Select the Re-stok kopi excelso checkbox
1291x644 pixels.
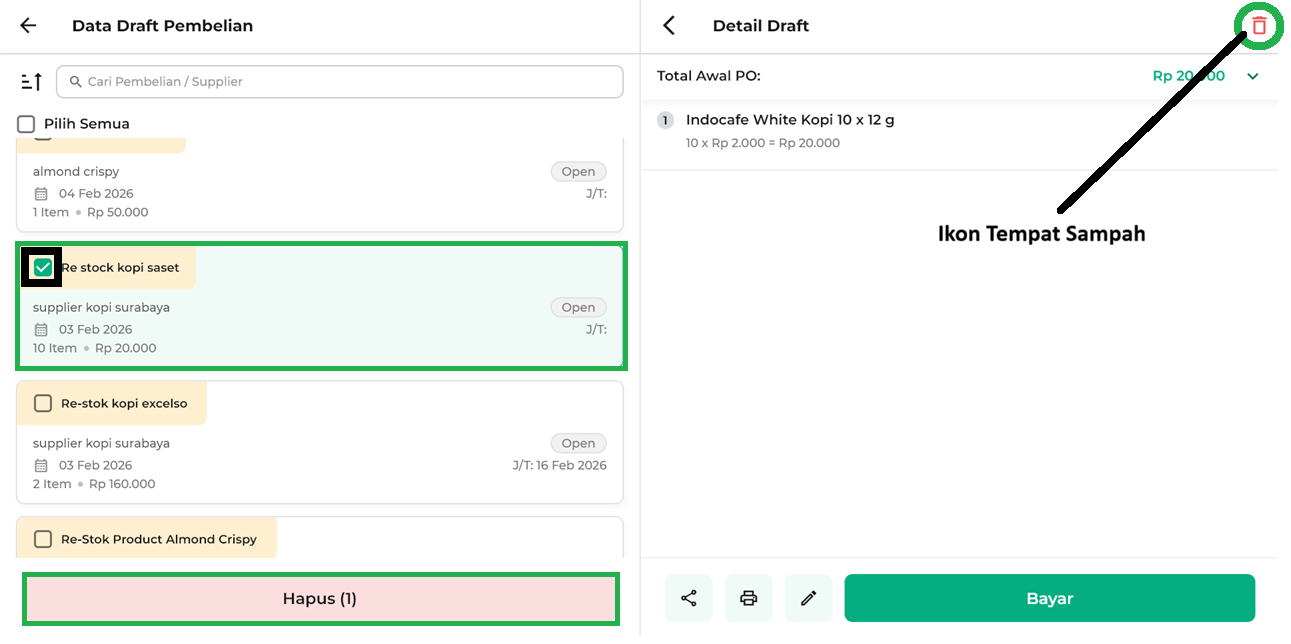[43, 403]
